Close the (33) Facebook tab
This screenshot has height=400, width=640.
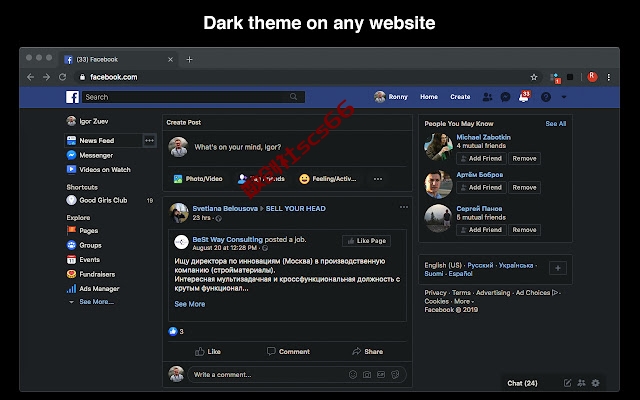(x=170, y=60)
